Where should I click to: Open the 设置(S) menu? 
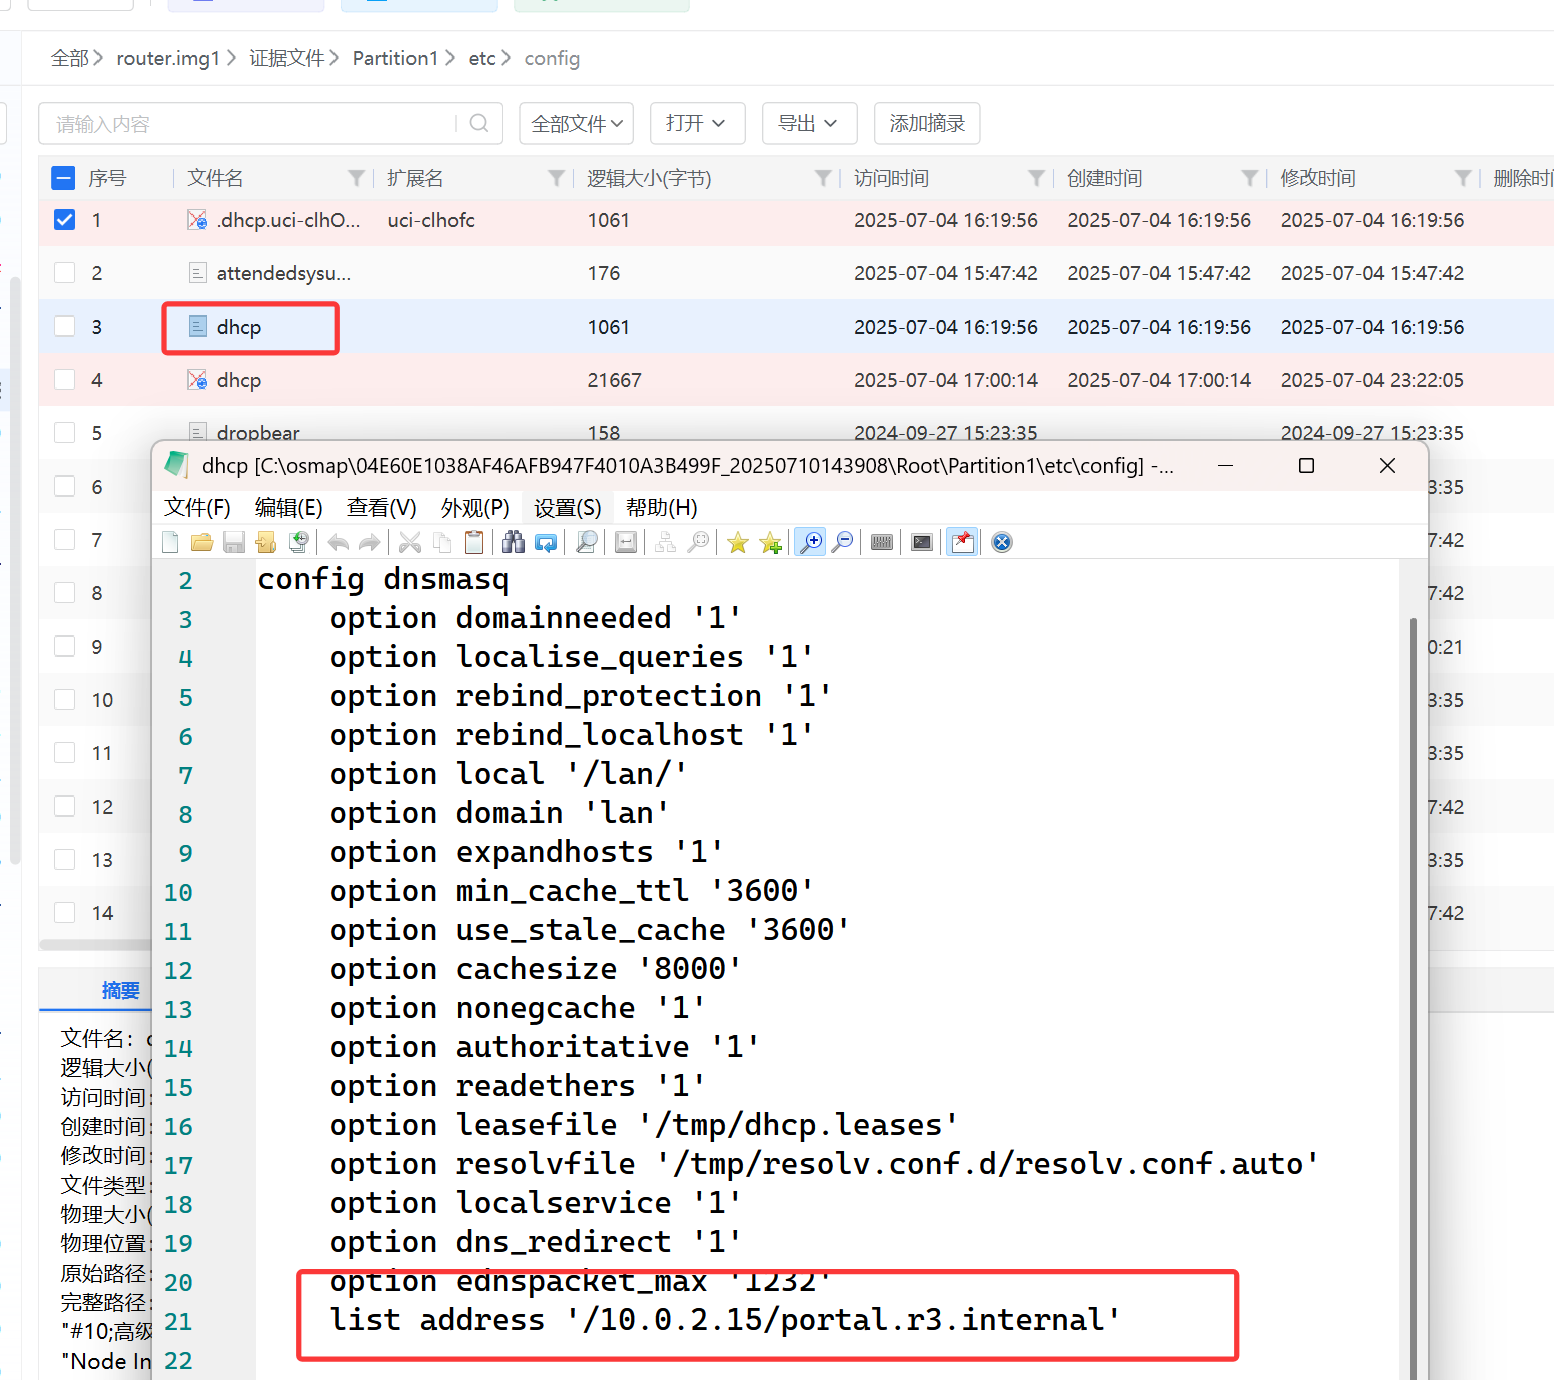click(567, 508)
